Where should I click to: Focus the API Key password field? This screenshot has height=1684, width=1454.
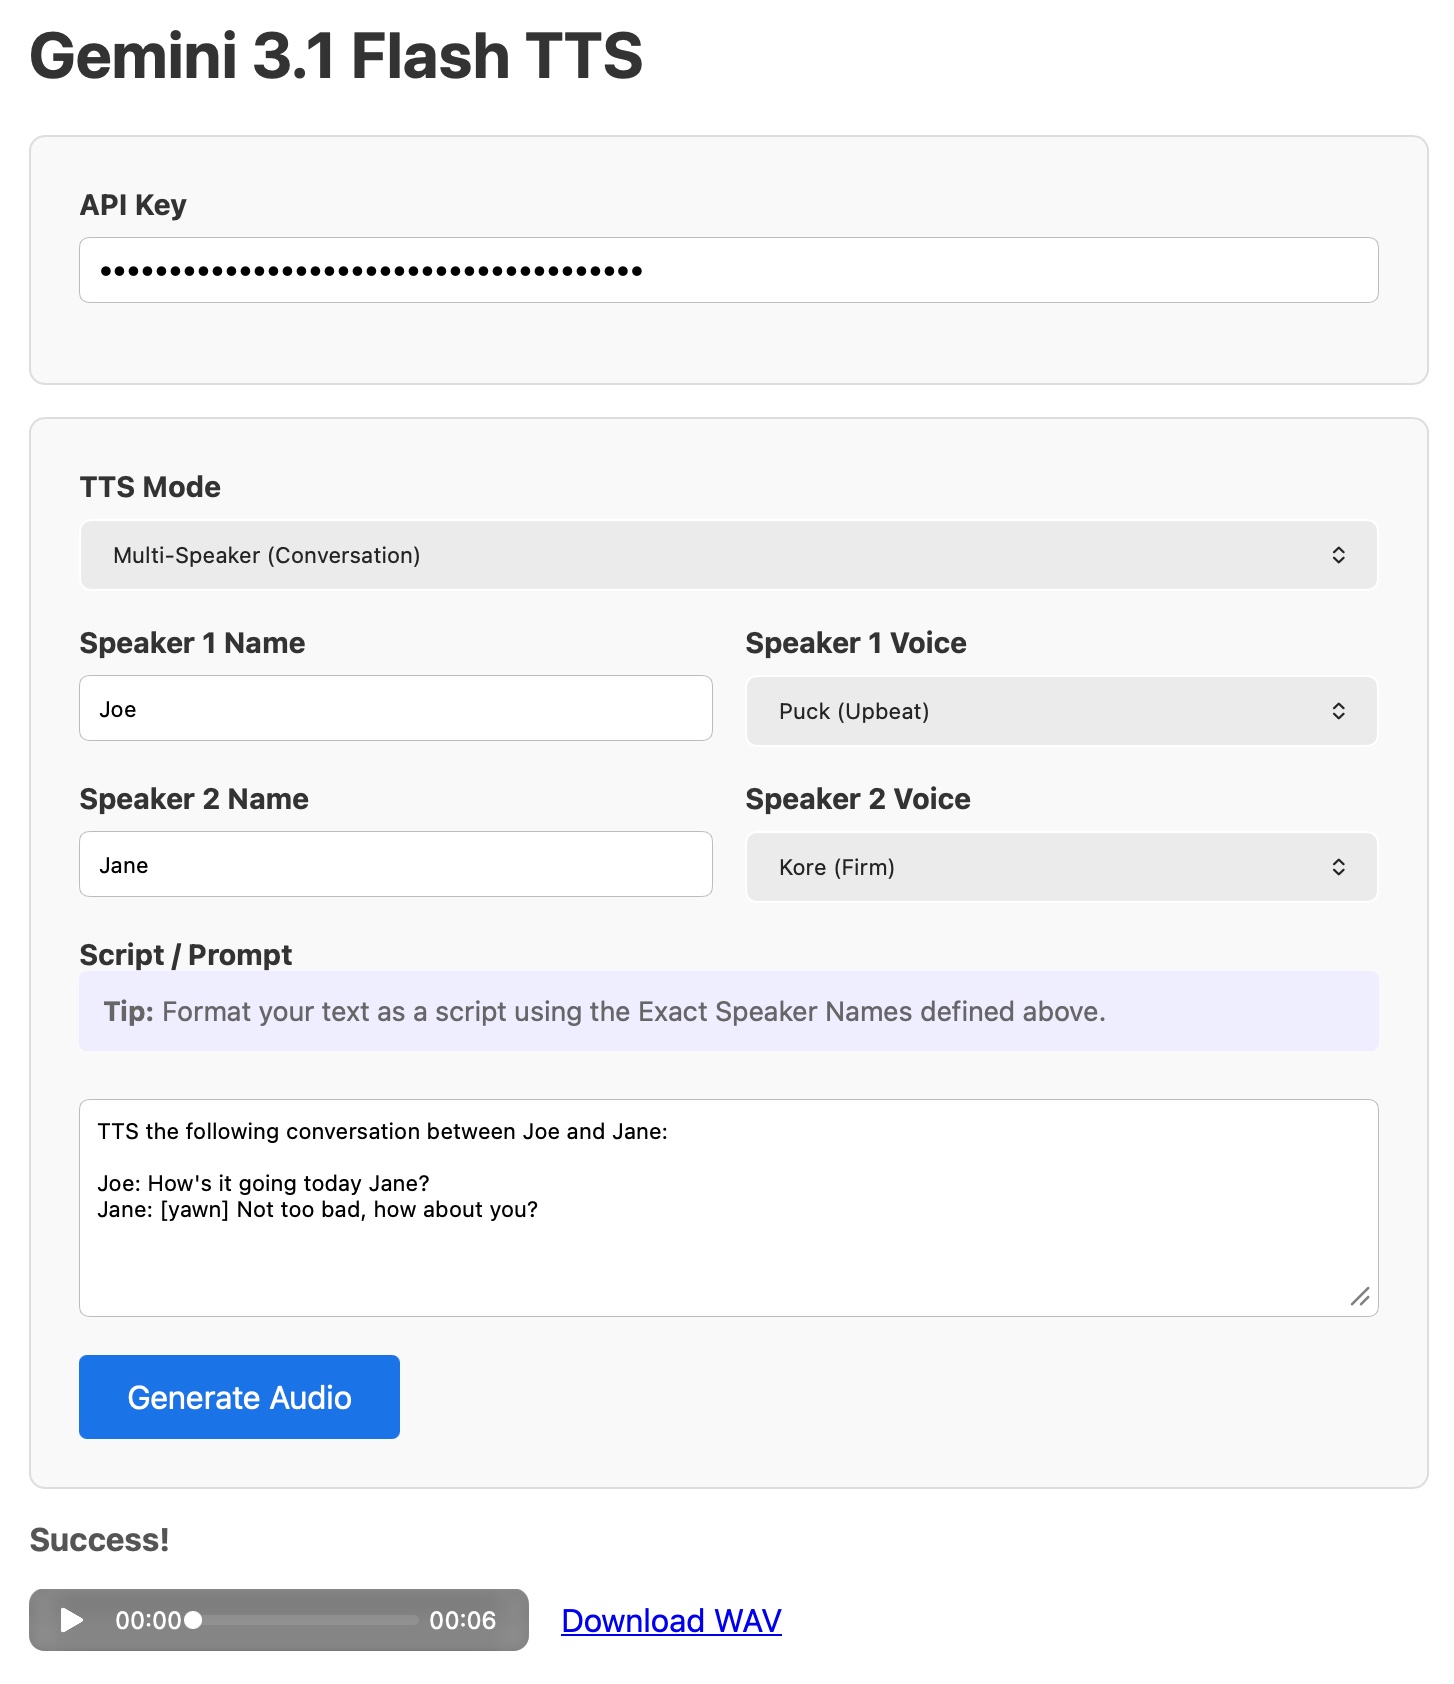click(x=728, y=270)
